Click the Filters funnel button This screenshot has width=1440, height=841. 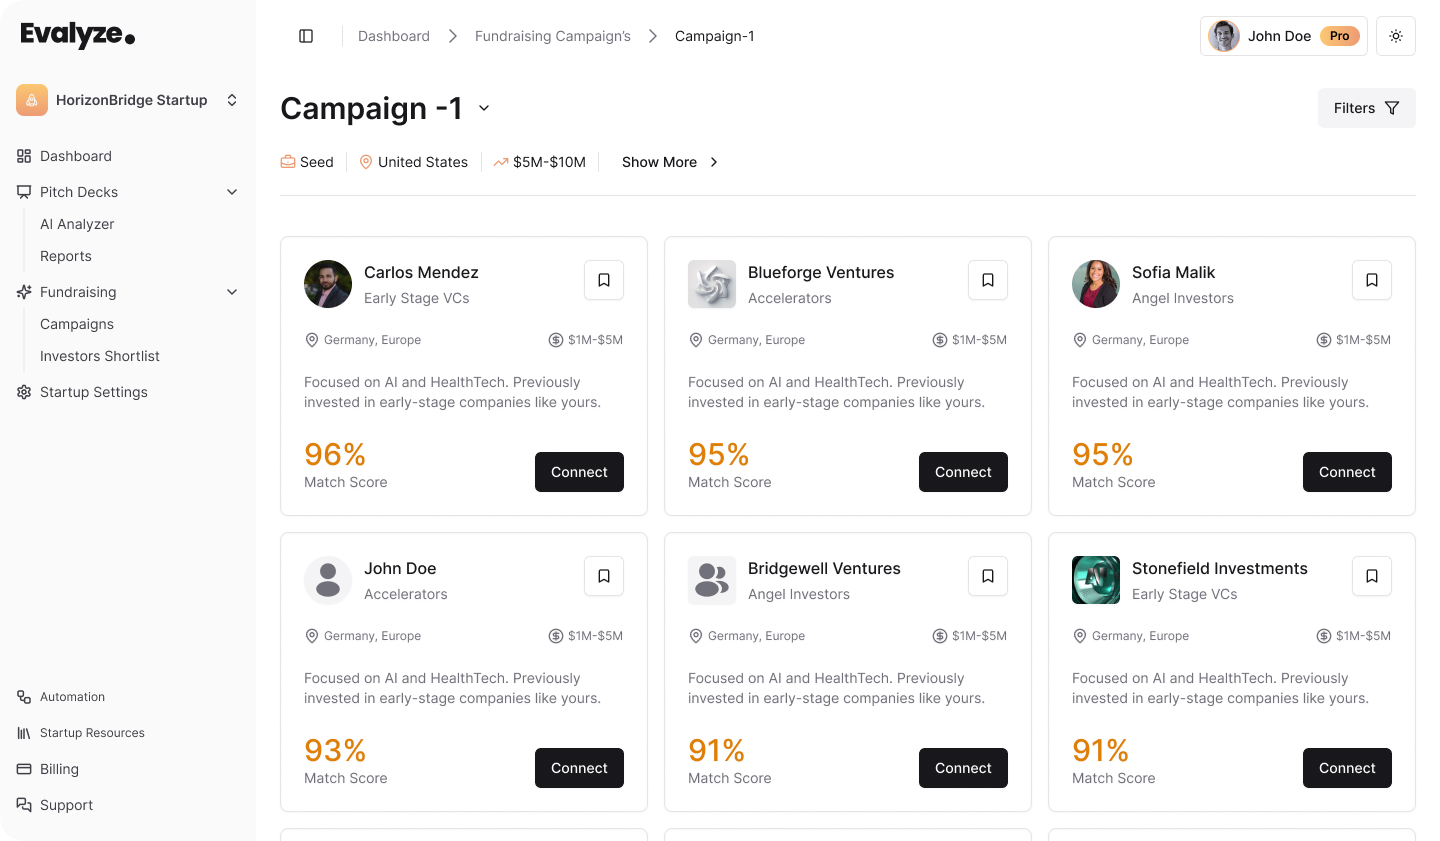tap(1366, 108)
